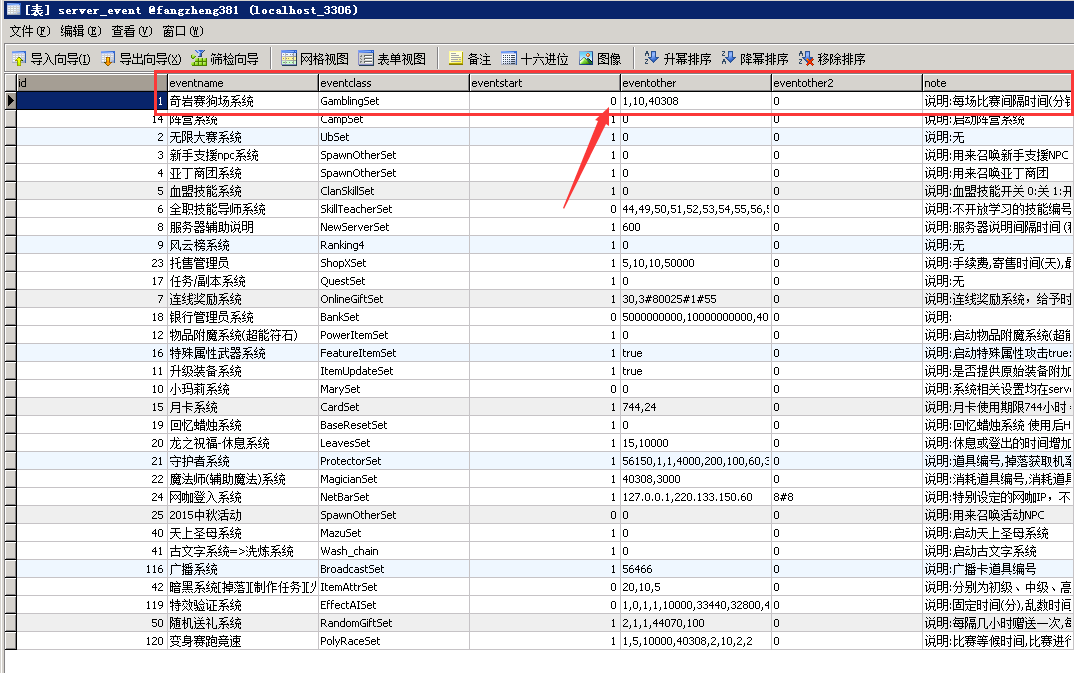Select eventother2 value 8#8
The height and width of the screenshot is (673, 1074).
click(x=846, y=497)
